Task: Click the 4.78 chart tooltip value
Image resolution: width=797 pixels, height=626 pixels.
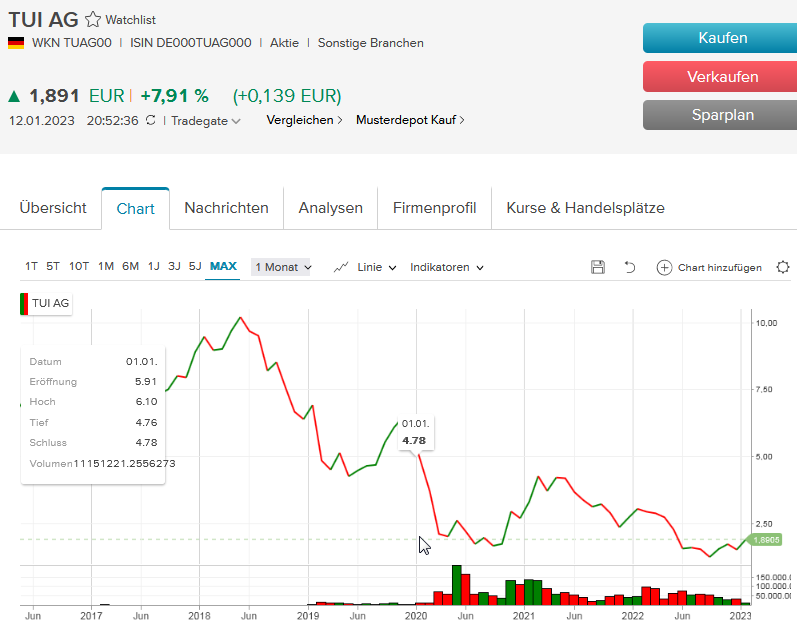Action: [414, 441]
